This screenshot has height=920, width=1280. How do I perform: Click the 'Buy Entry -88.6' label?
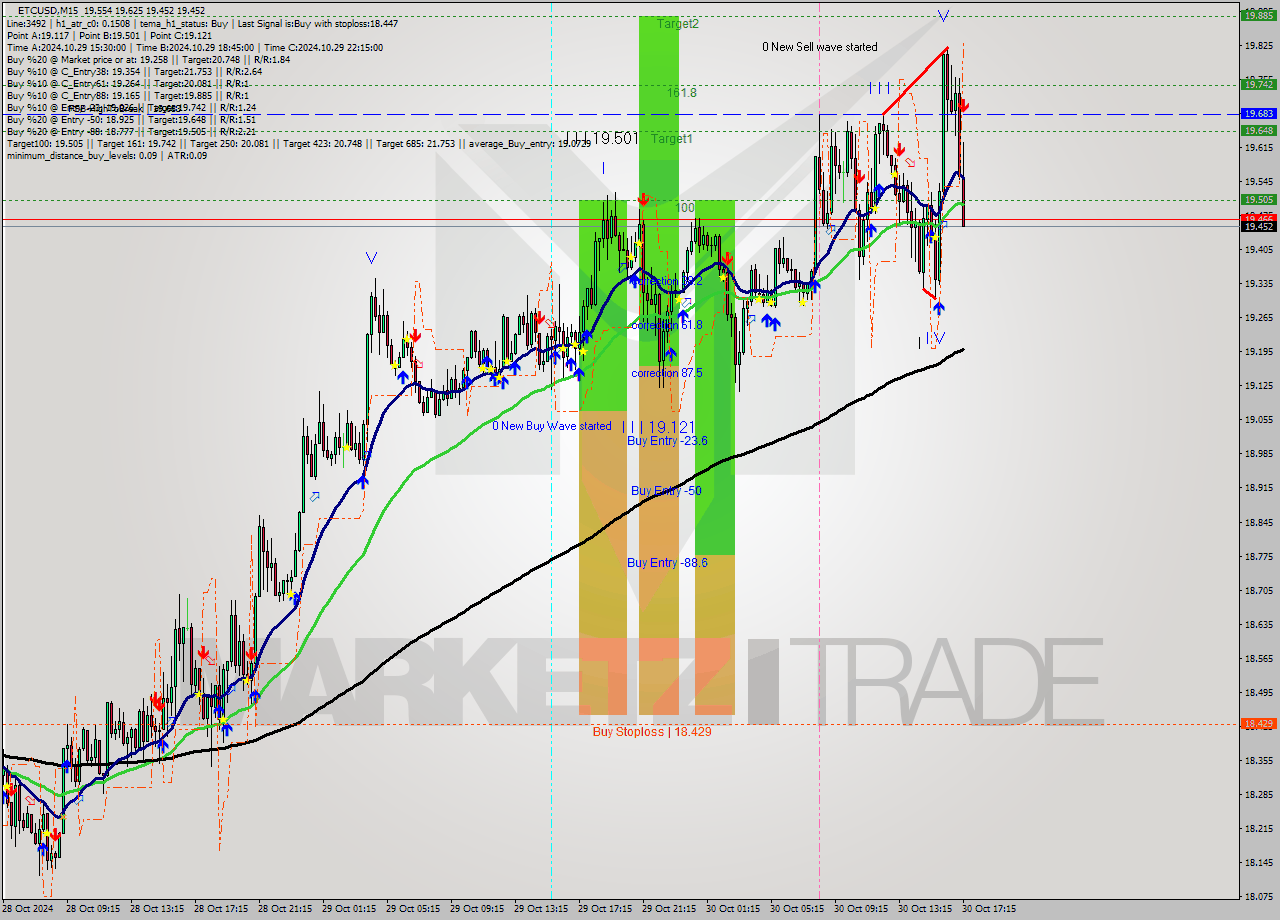667,563
